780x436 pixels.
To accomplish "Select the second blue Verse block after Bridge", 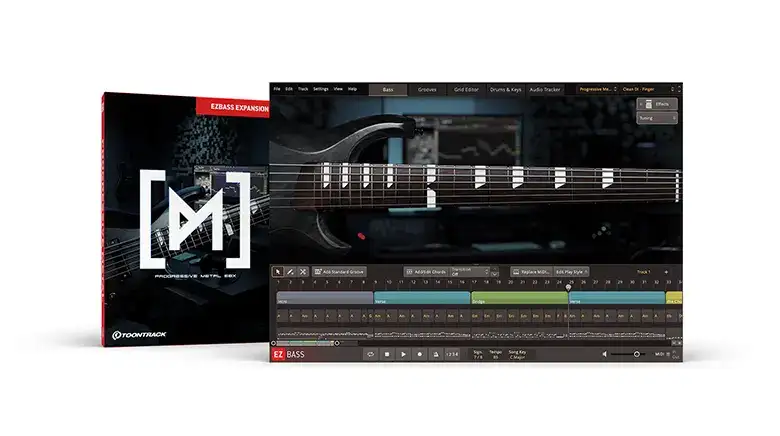I will (617, 298).
